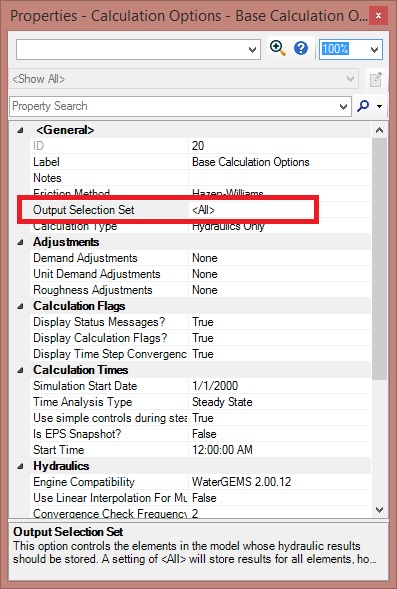The width and height of the screenshot is (397, 589).
Task: Click True value for Use simple controls
Action: 203,418
